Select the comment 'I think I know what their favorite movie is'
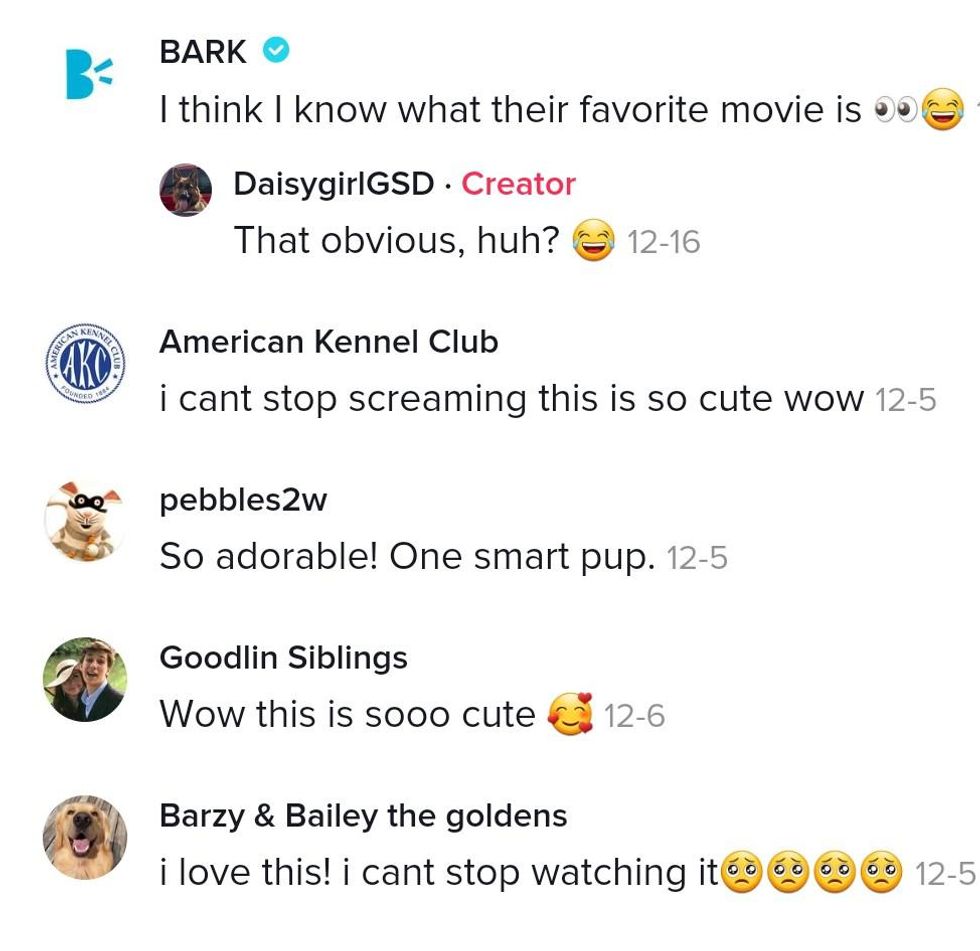980x951 pixels. pos(511,109)
